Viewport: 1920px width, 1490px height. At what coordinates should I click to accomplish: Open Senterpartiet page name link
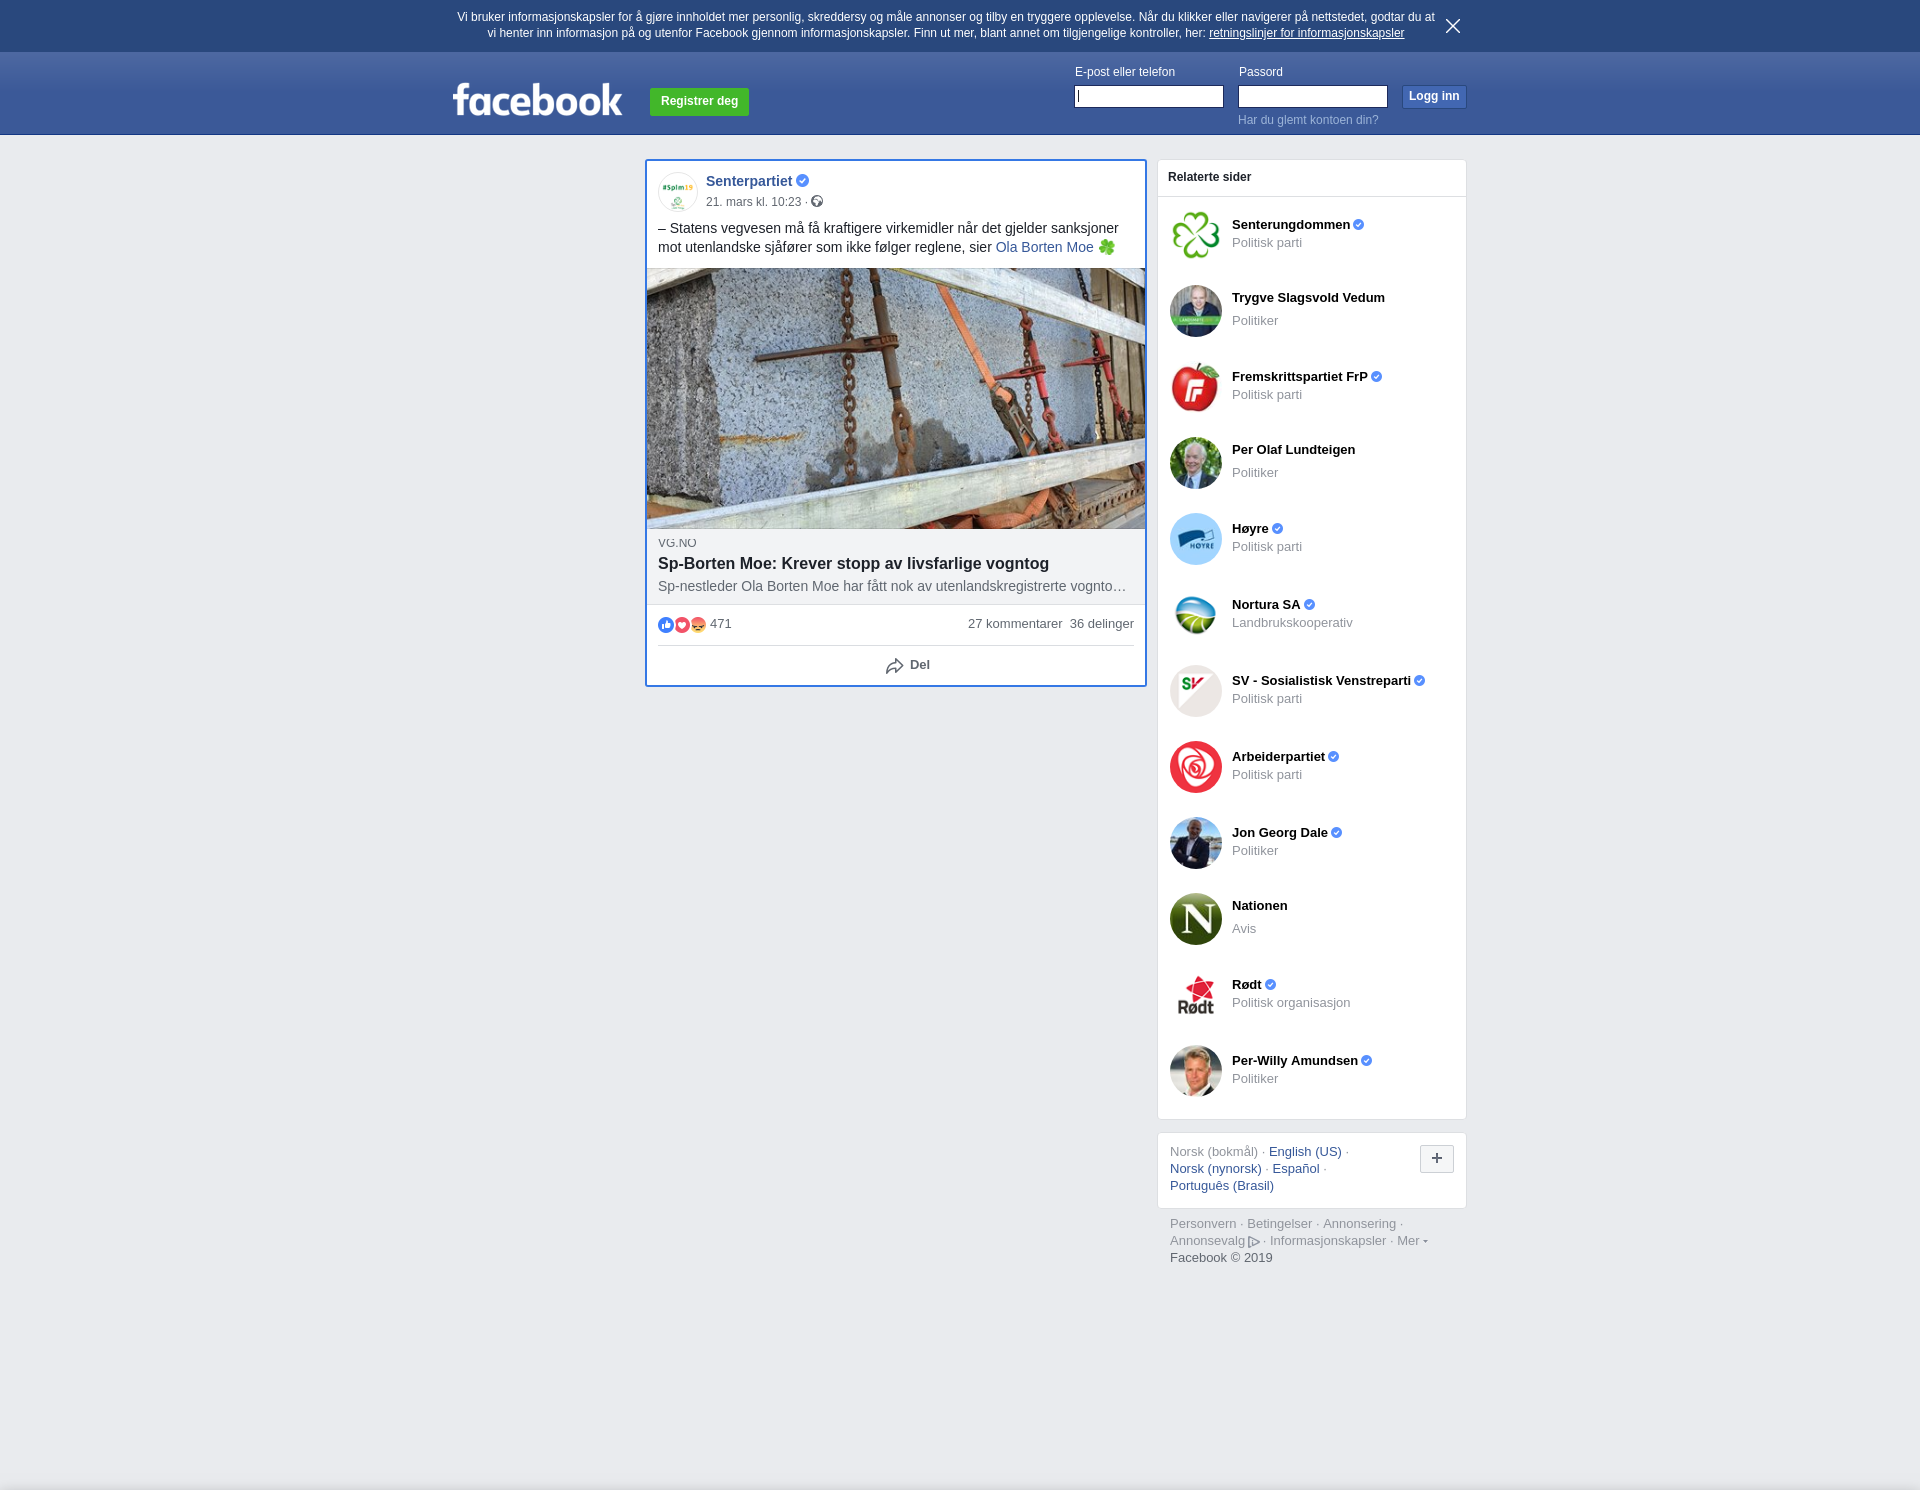[749, 181]
